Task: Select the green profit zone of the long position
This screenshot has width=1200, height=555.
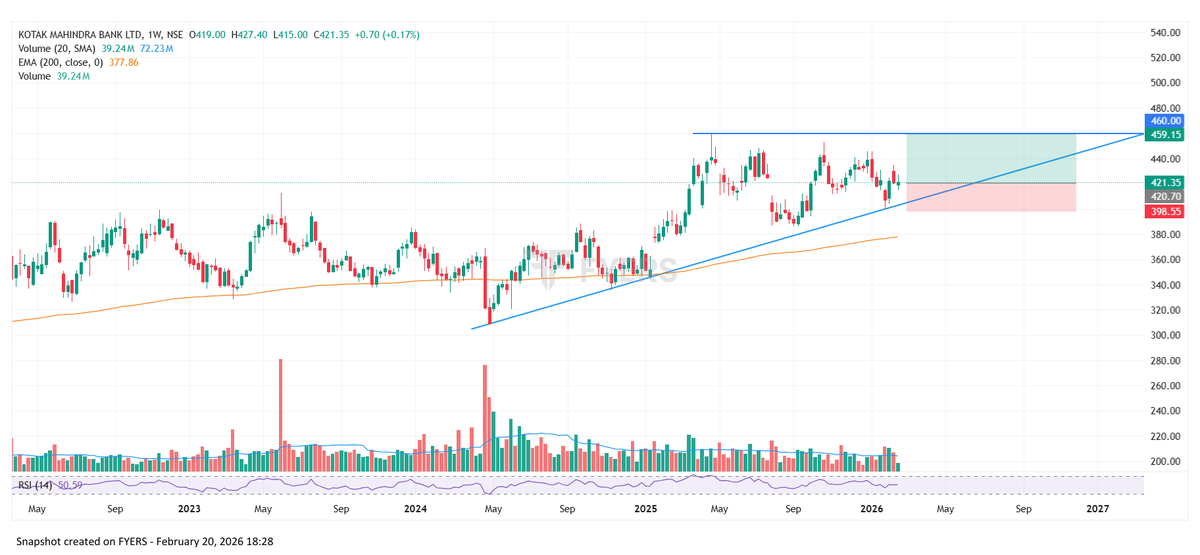Action: pos(991,158)
